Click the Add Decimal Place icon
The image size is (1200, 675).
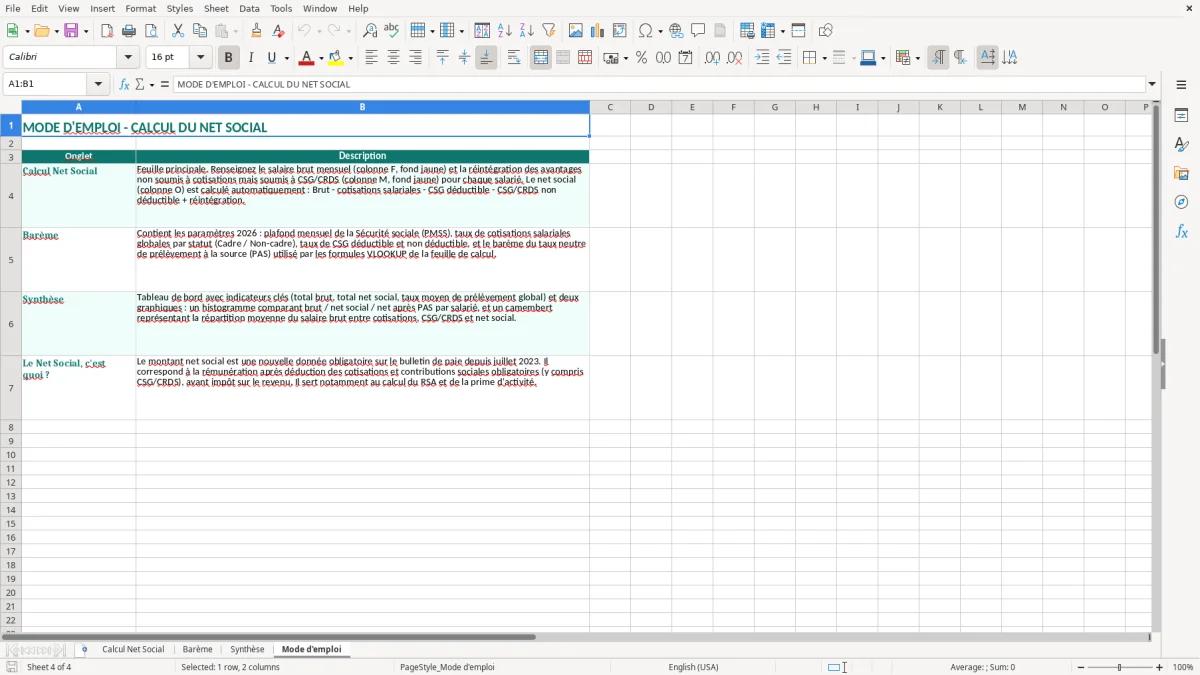click(712, 58)
